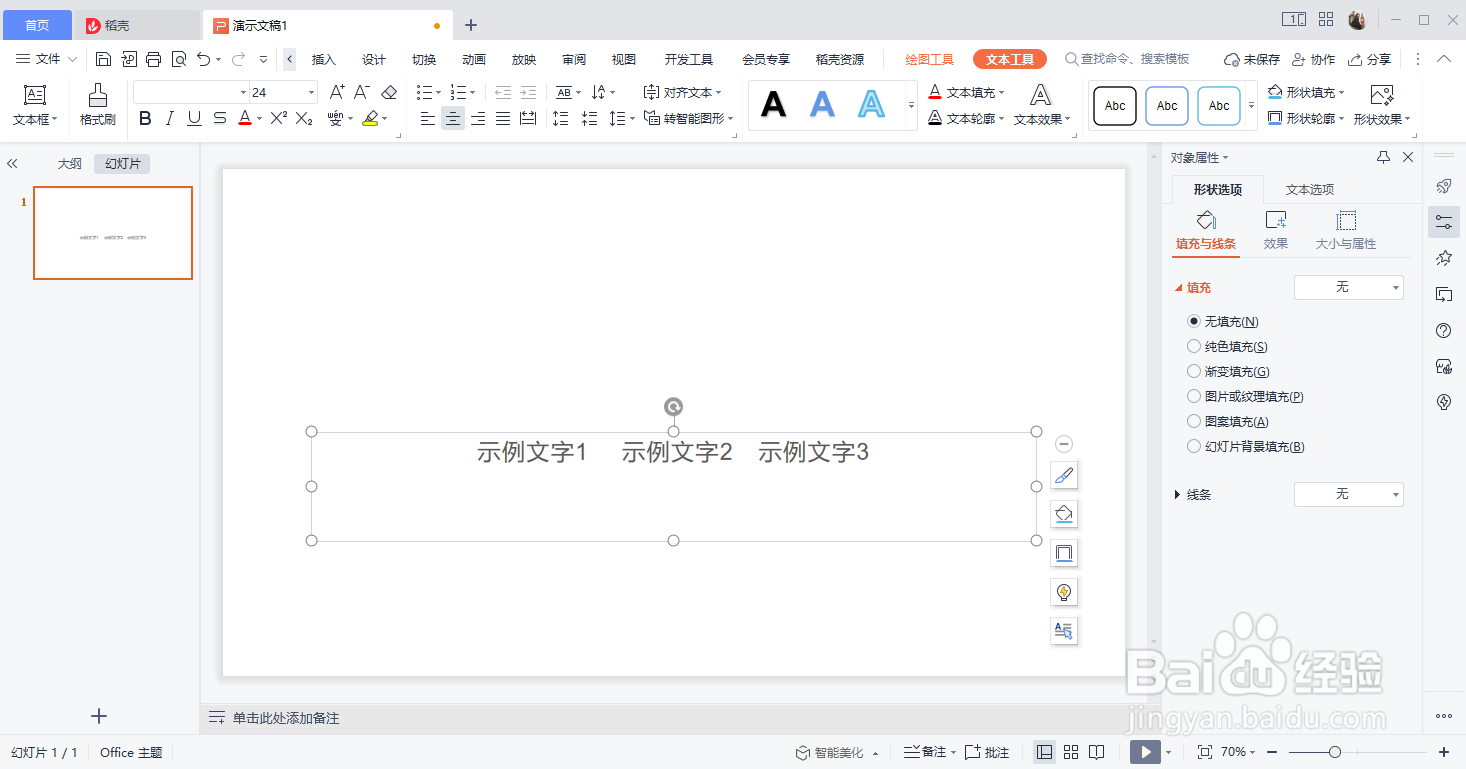Switch to the 插入 ribbon tab
Image resolution: width=1466 pixels, height=769 pixels.
pyautogui.click(x=323, y=59)
